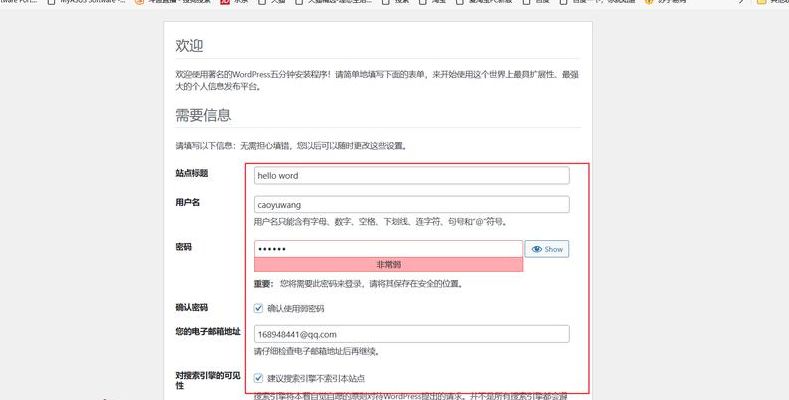Click the email field showing 168948441@qq.com
Screen dimensions: 789x400
pos(412,334)
